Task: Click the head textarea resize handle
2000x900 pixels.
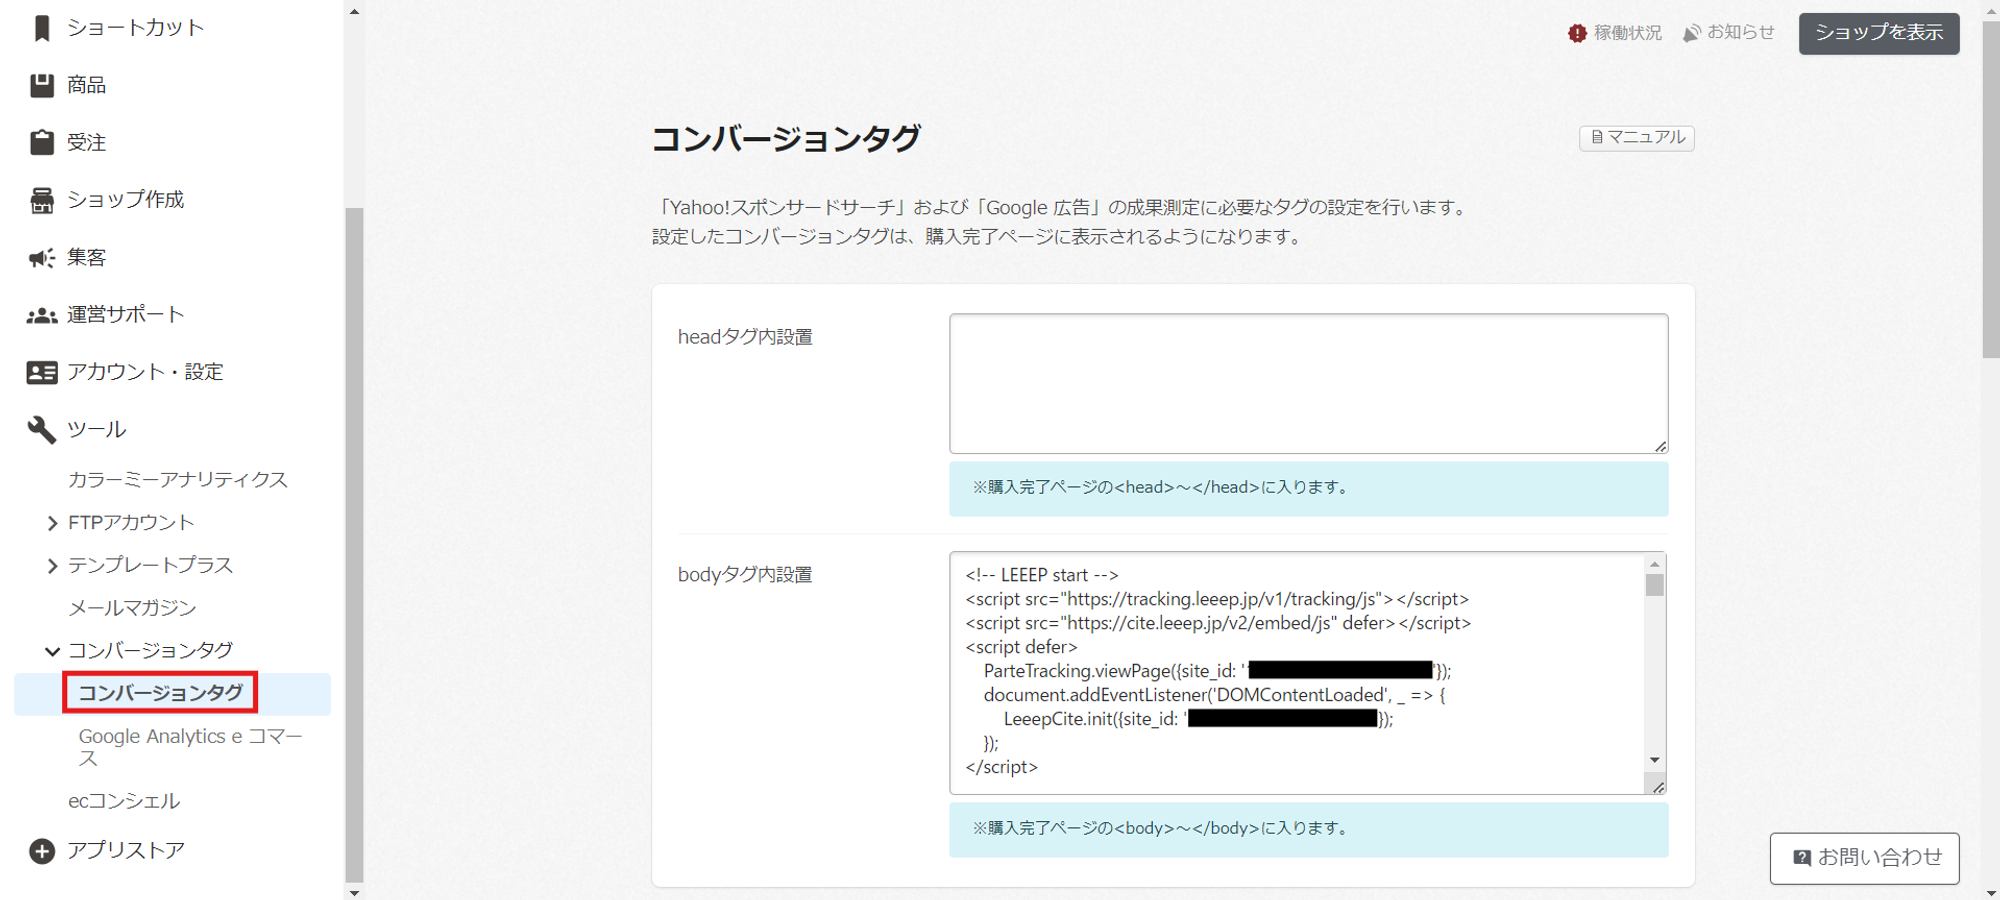Action: [1660, 446]
